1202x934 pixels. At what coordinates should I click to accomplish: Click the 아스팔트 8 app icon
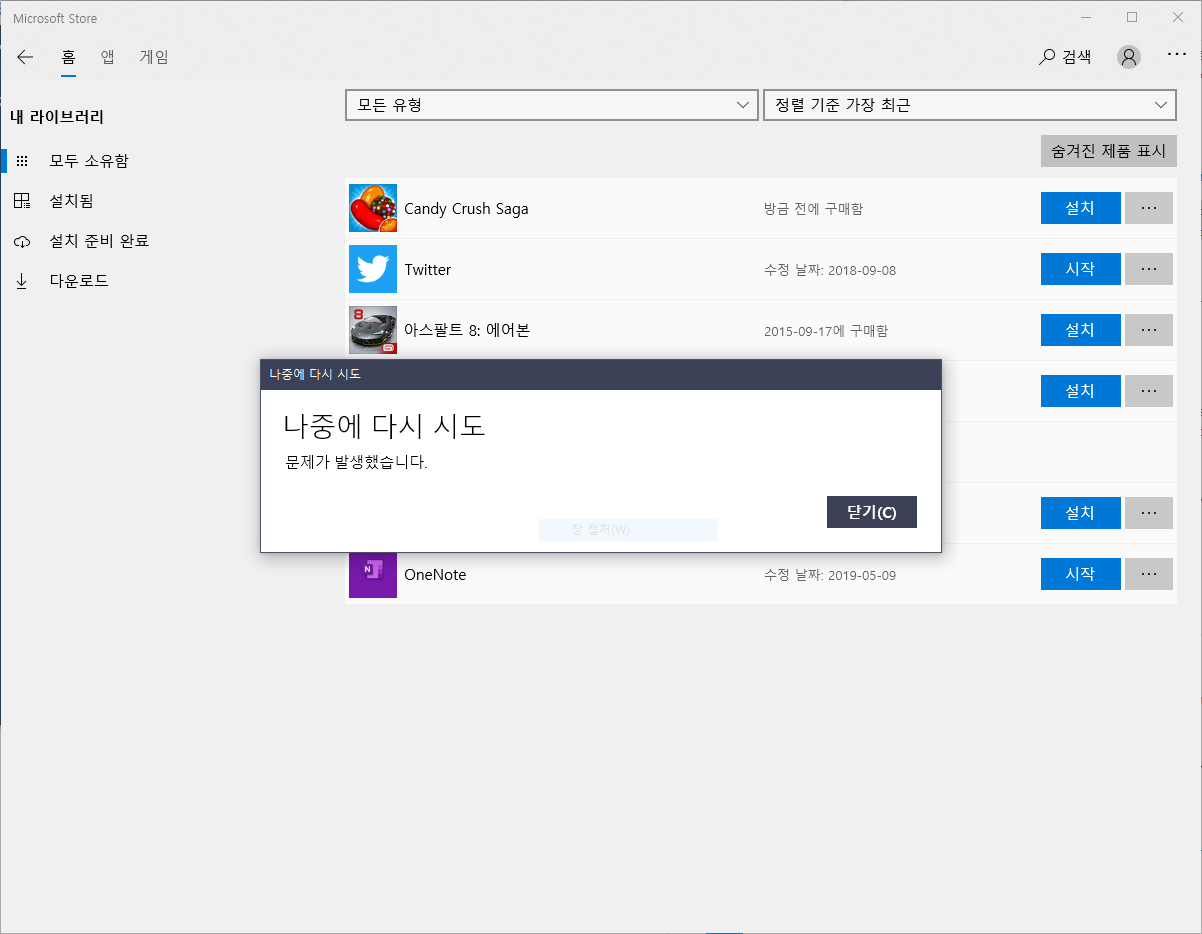373,330
